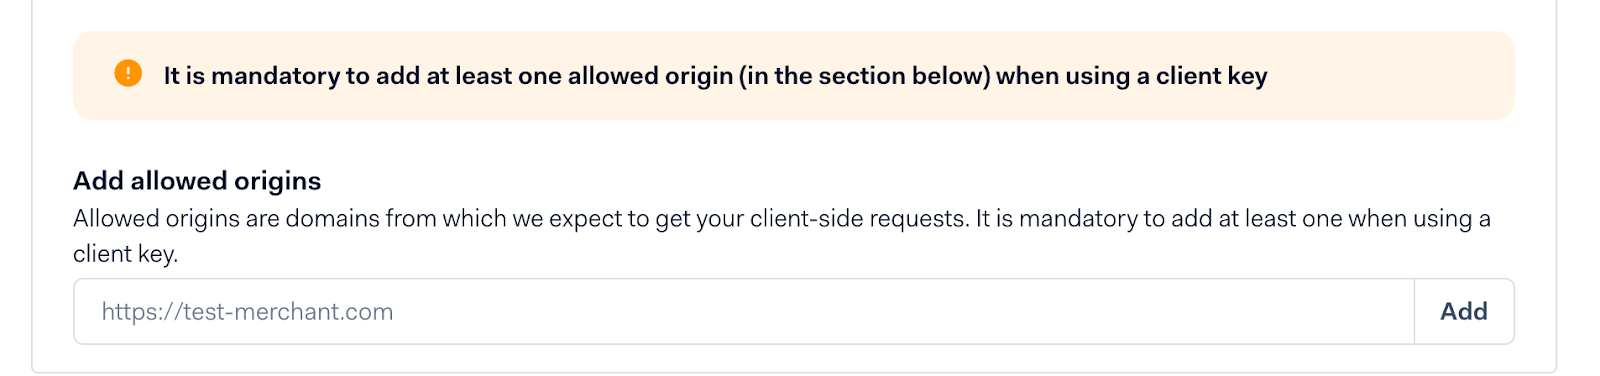Image resolution: width=1600 pixels, height=376 pixels.
Task: Click '(in the section below)' in the banner
Action: [x=864, y=76]
